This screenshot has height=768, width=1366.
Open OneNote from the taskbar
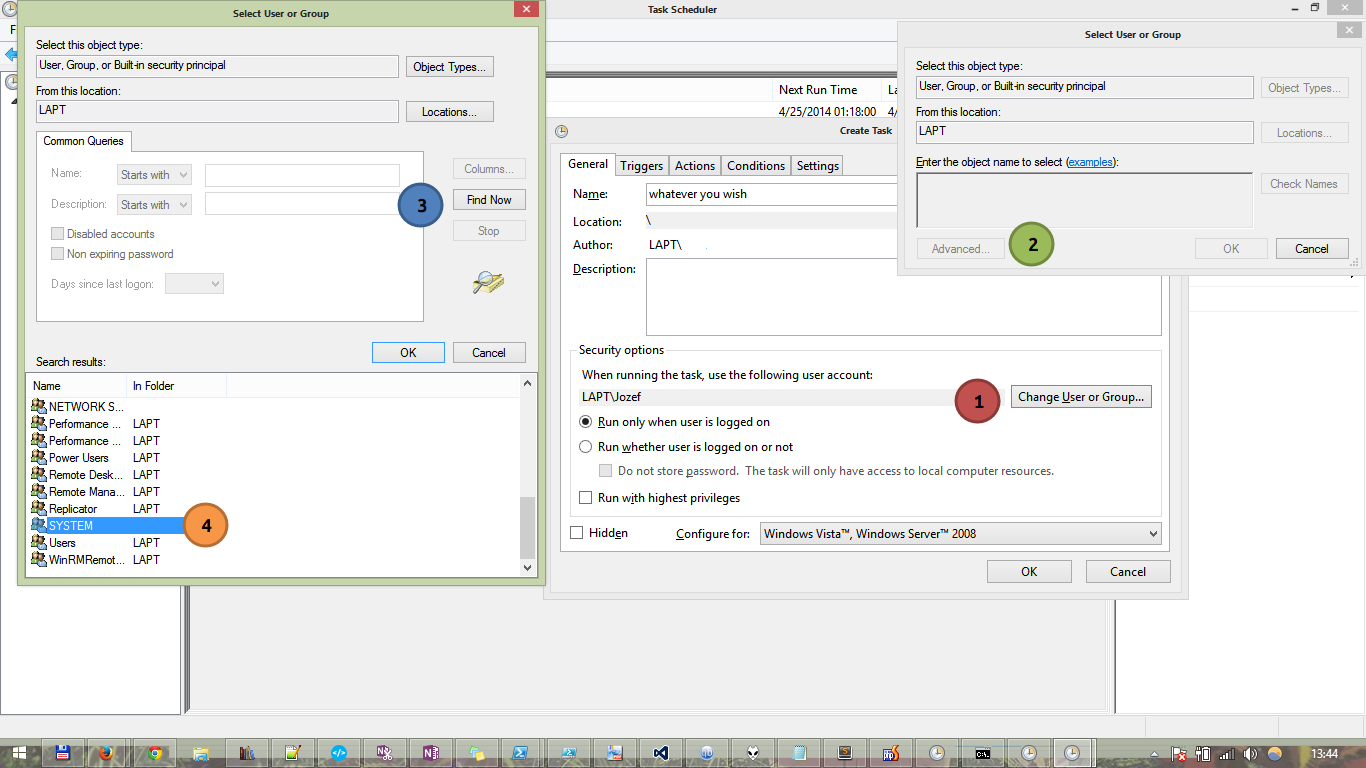coord(431,753)
